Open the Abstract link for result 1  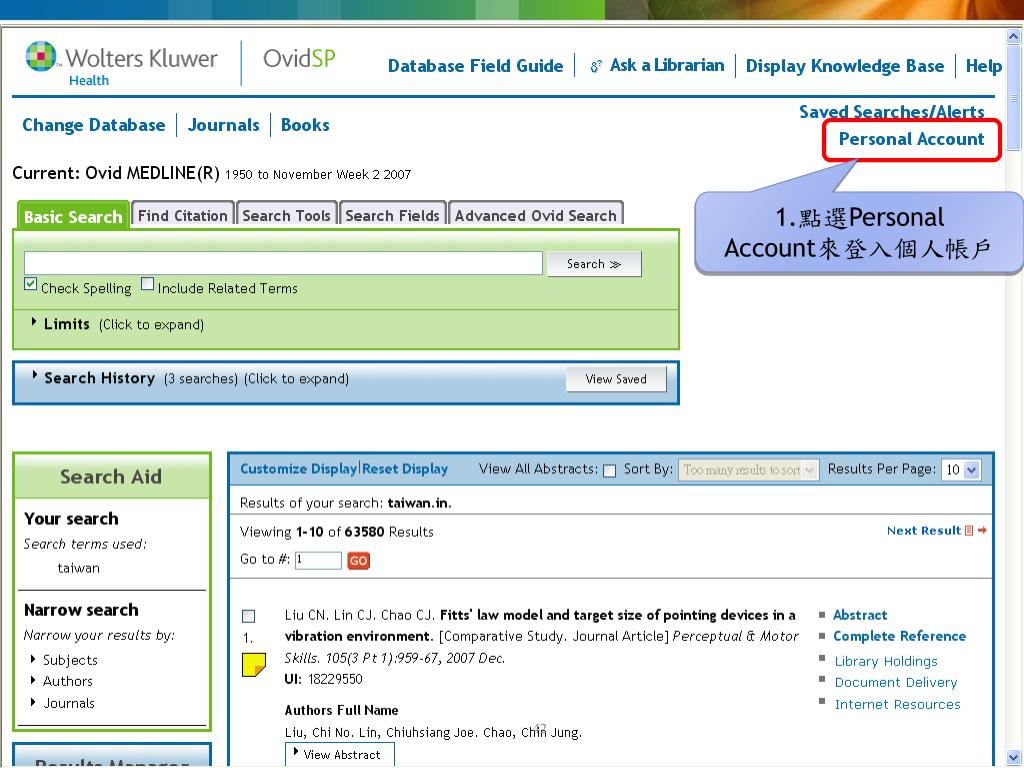click(859, 615)
